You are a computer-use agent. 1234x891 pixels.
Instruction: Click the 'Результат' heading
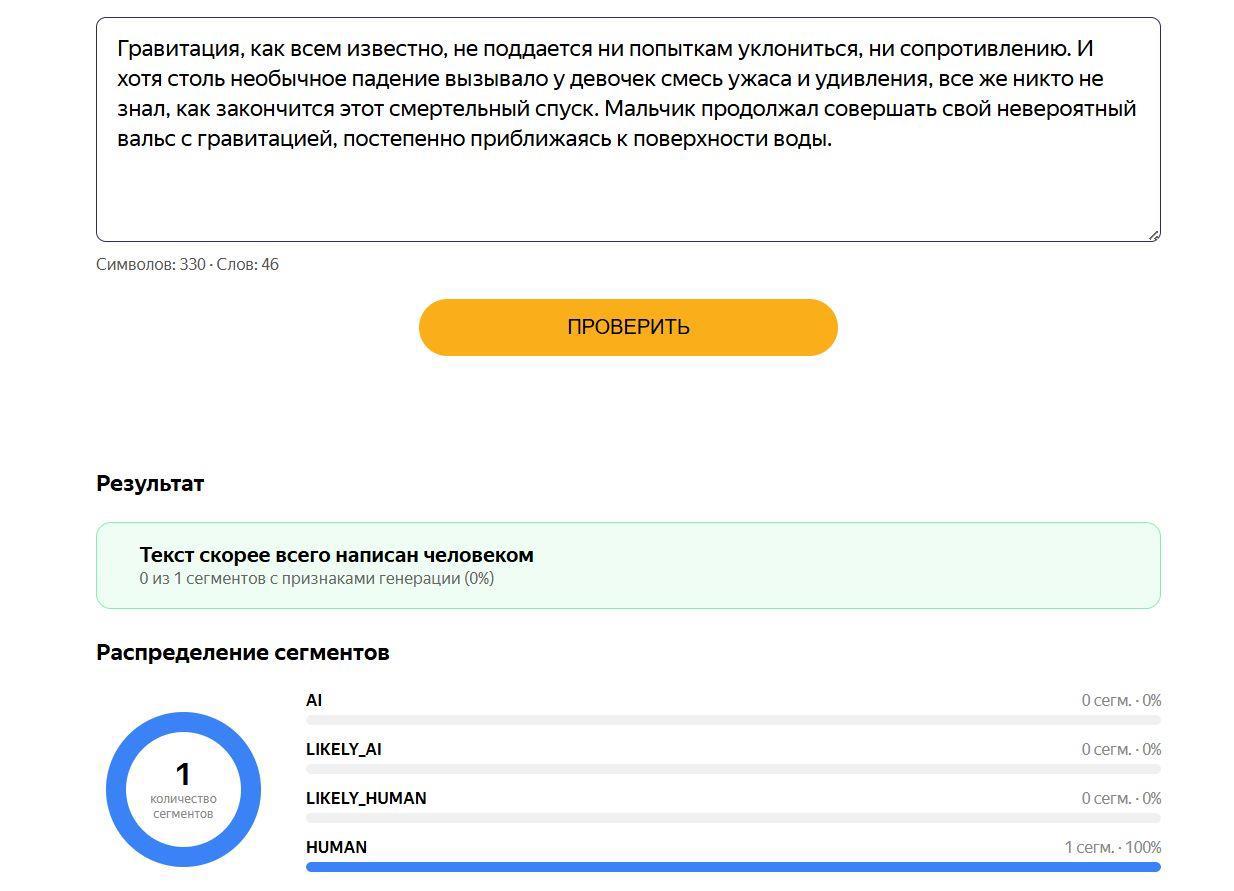click(x=150, y=483)
